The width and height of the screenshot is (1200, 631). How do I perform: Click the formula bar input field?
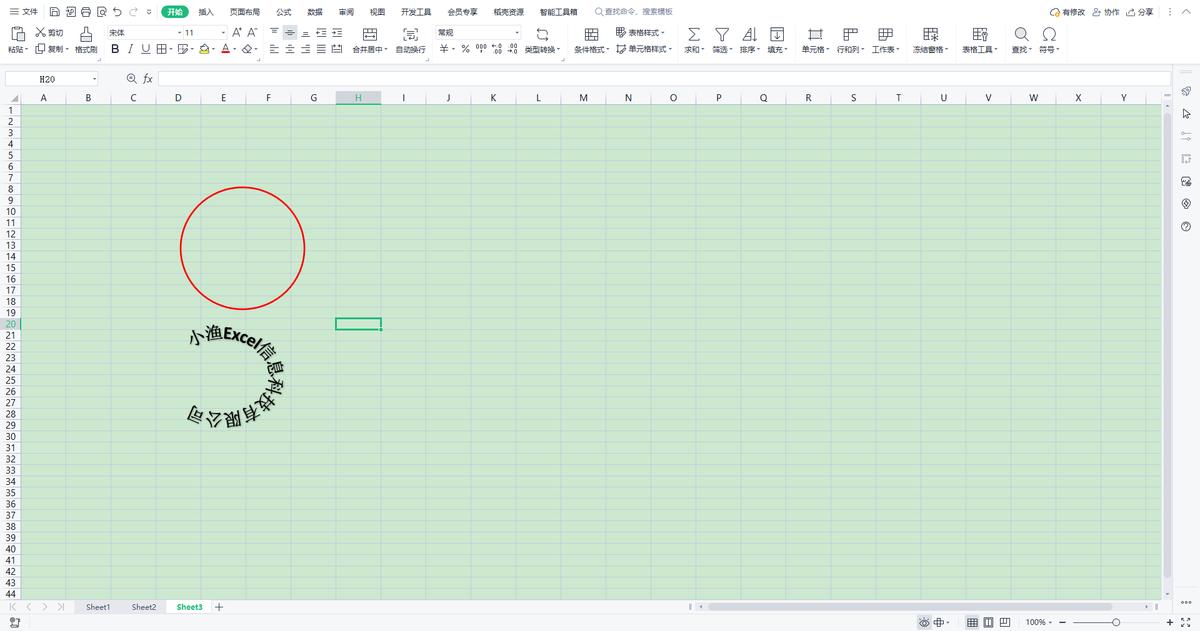pyautogui.click(x=660, y=78)
